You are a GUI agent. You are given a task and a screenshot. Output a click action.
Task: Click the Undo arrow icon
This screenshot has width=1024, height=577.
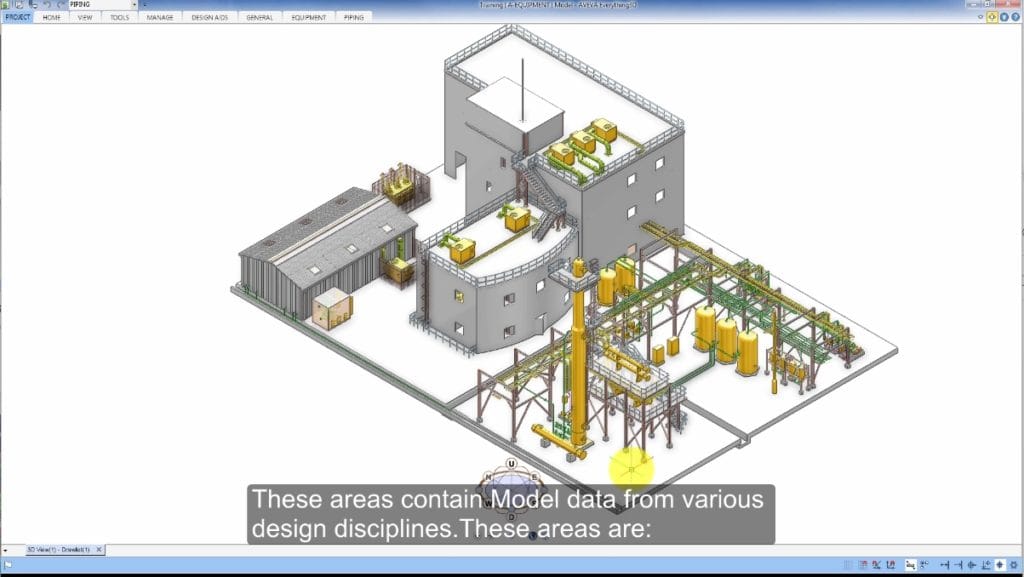point(47,4)
